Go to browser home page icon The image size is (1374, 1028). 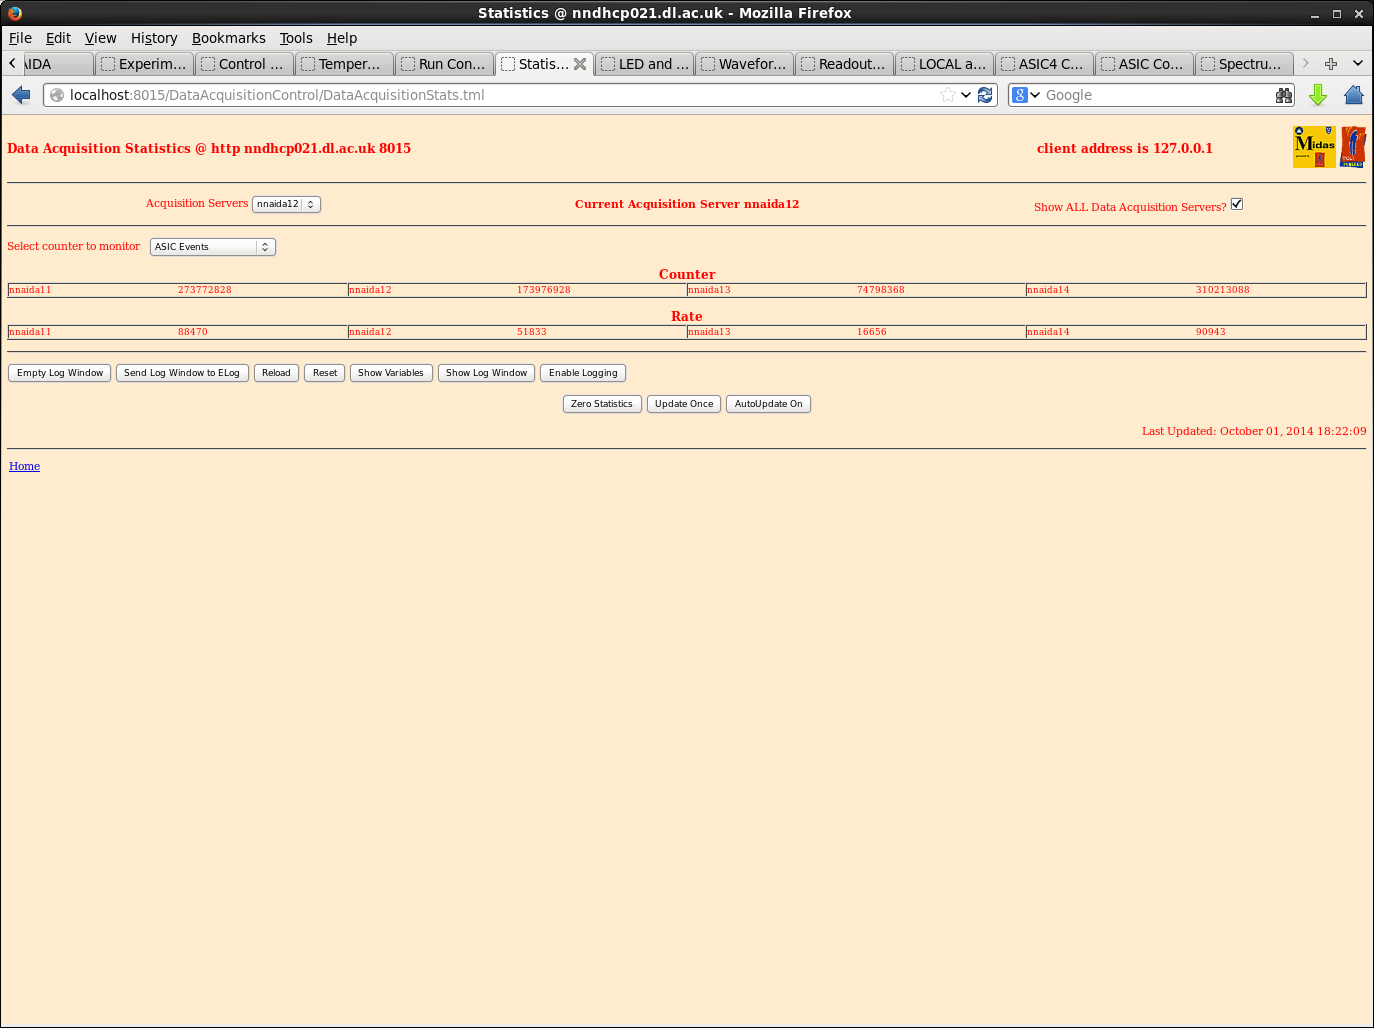[1353, 95]
